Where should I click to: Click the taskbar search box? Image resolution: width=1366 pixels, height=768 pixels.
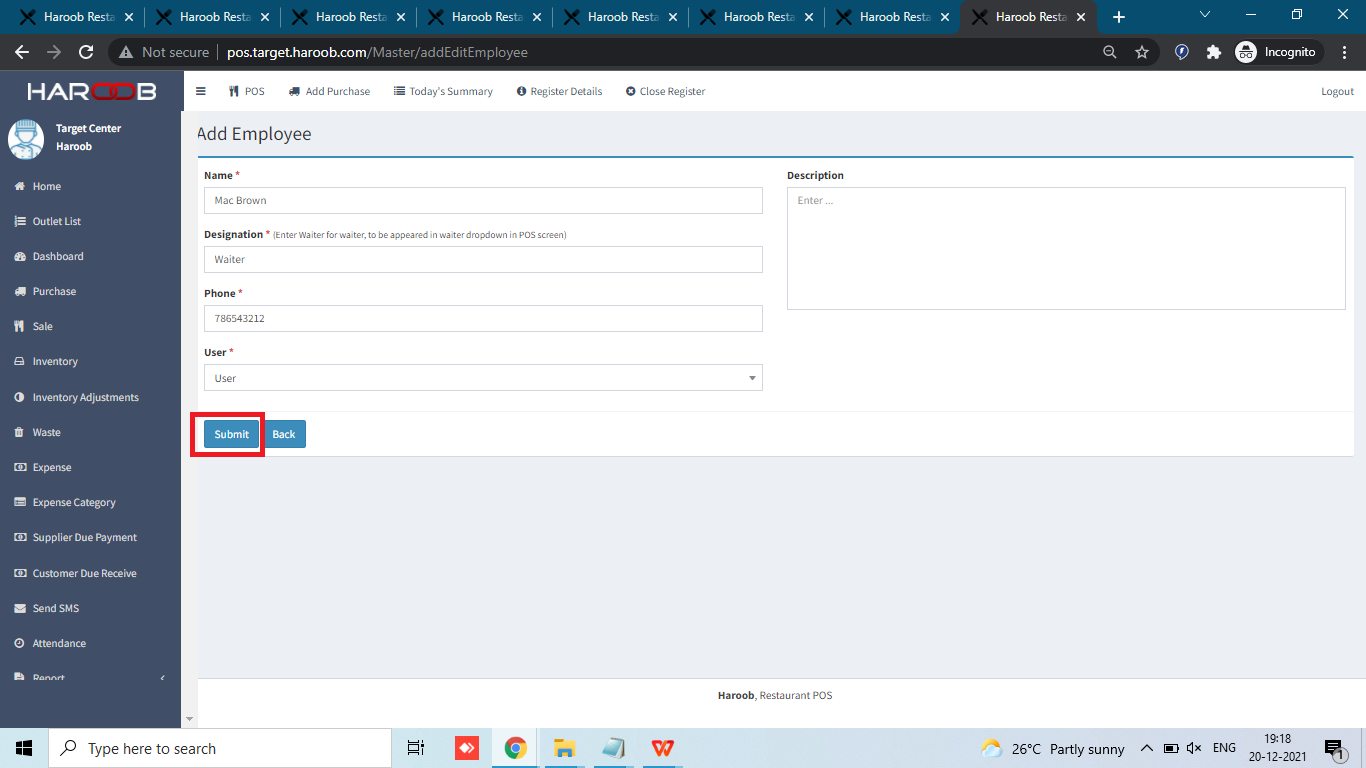click(219, 748)
